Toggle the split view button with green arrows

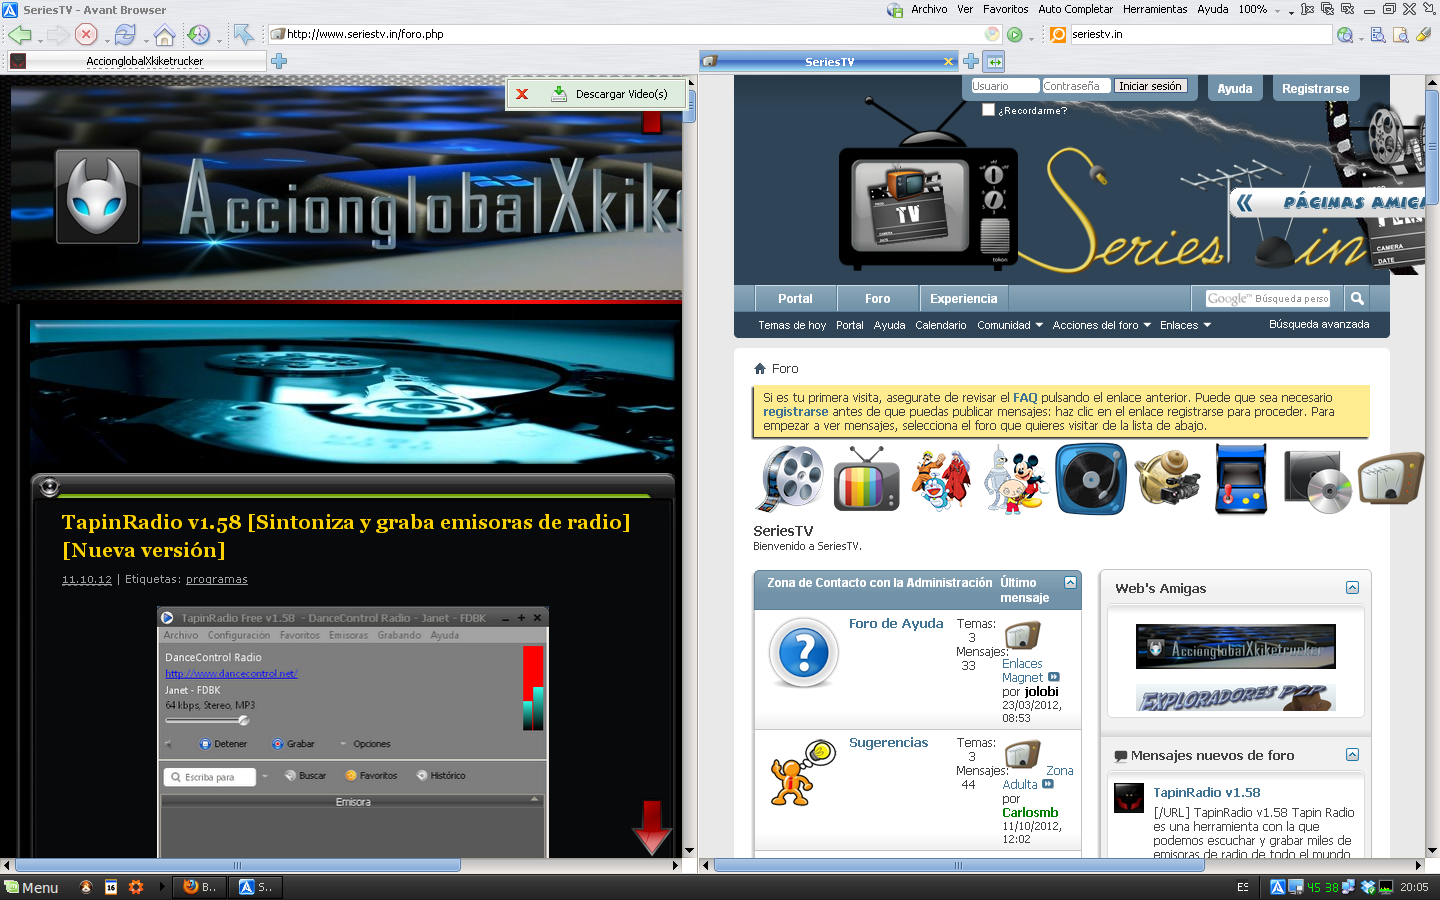[995, 62]
